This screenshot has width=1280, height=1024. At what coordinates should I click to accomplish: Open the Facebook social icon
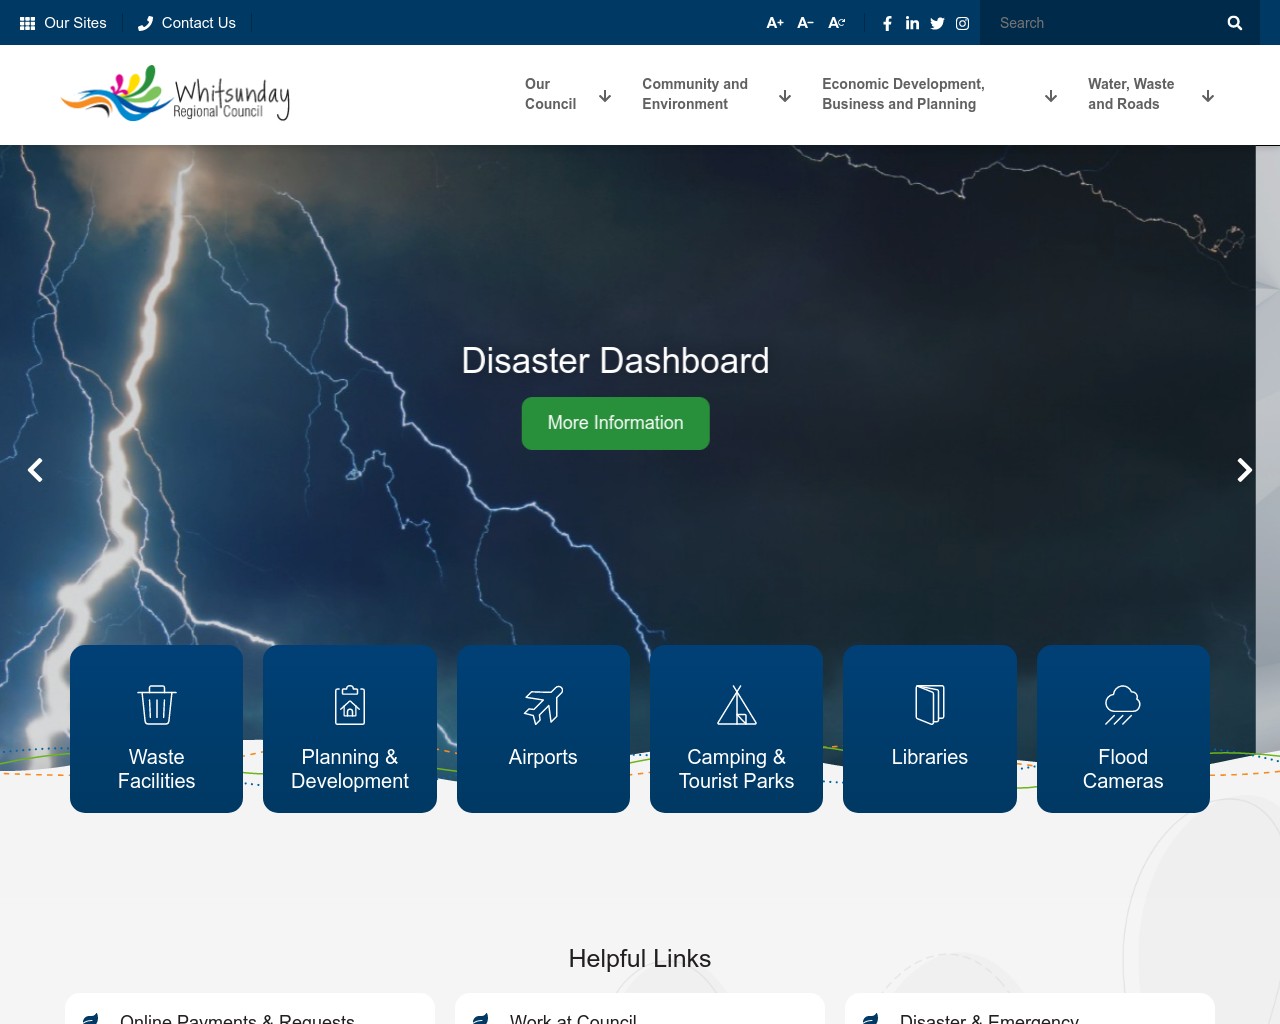(887, 23)
